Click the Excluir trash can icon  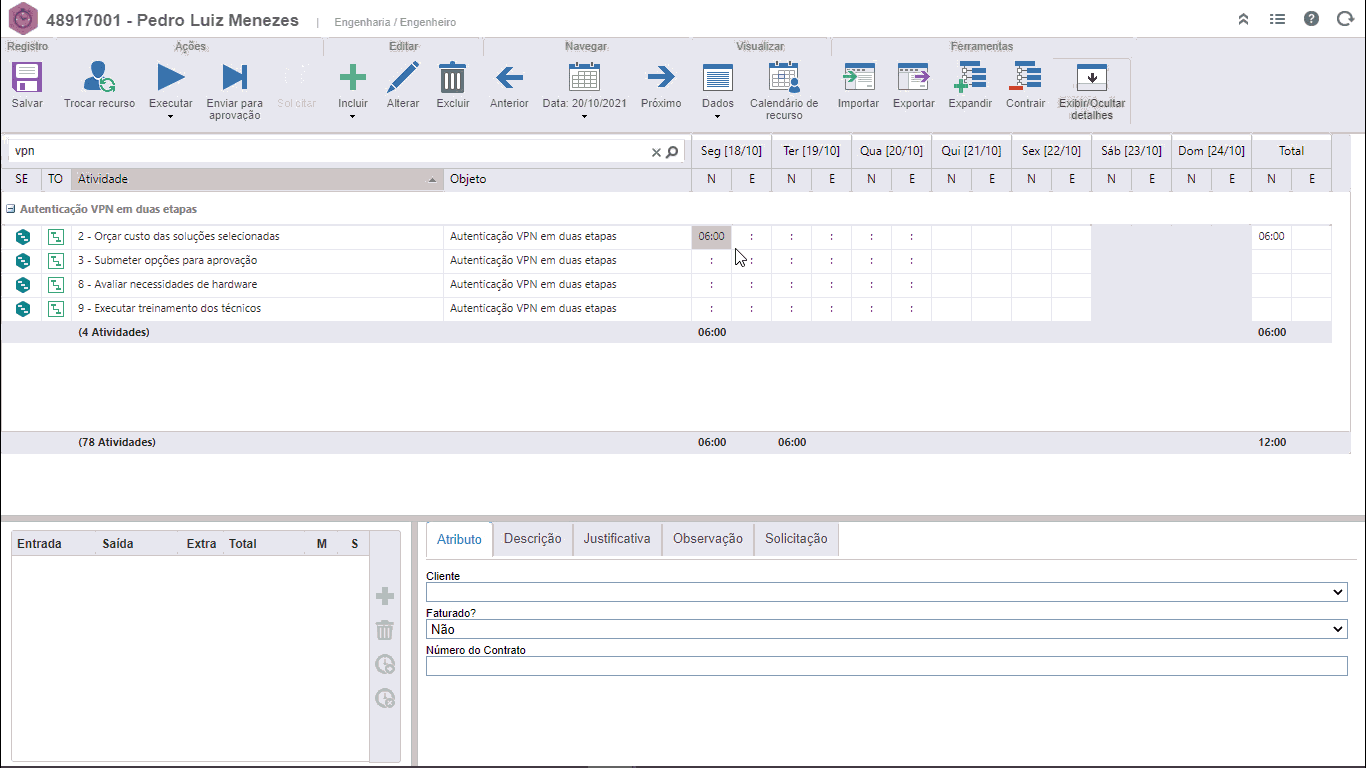pos(453,78)
